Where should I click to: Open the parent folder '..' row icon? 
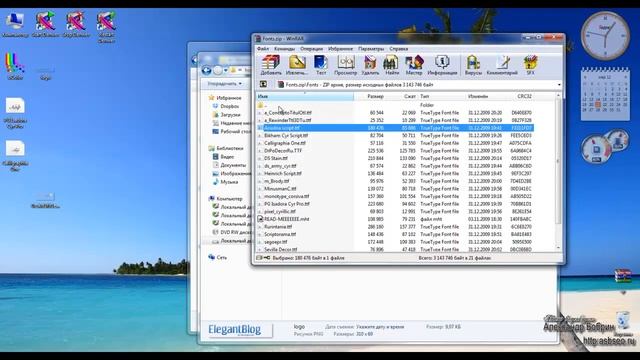260,105
